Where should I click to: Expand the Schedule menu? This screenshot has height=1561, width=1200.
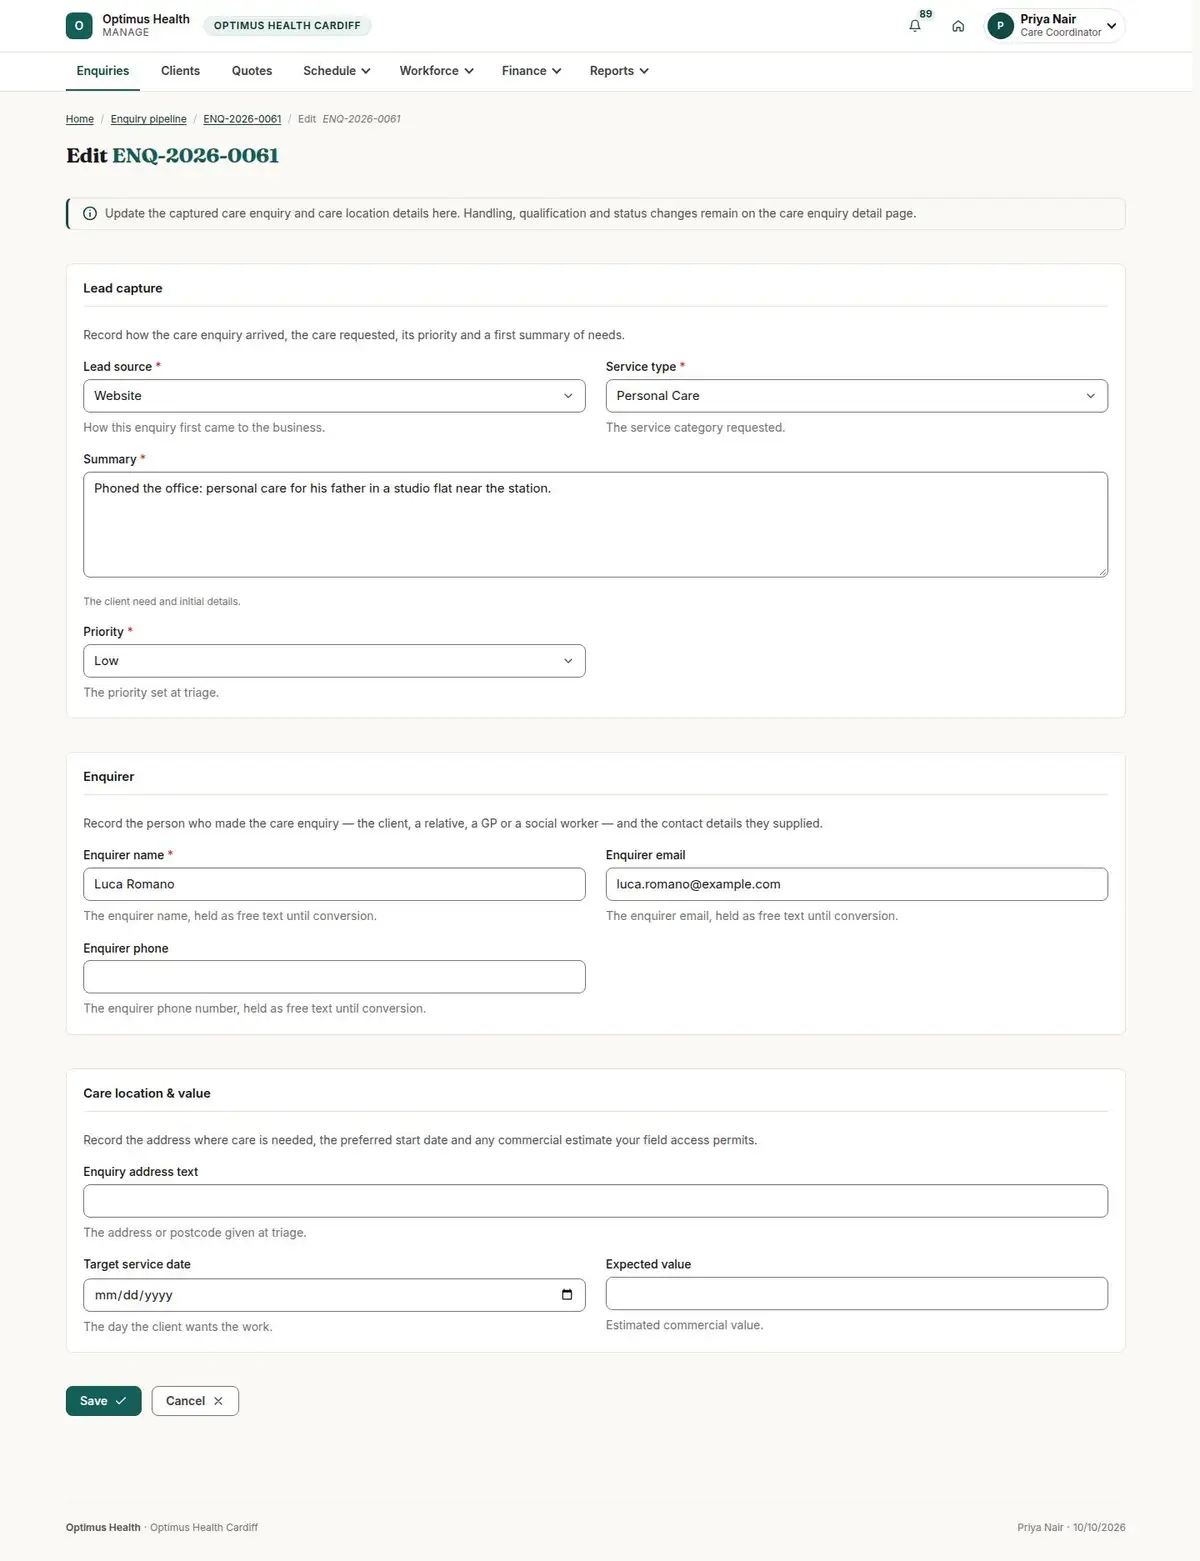coord(337,71)
